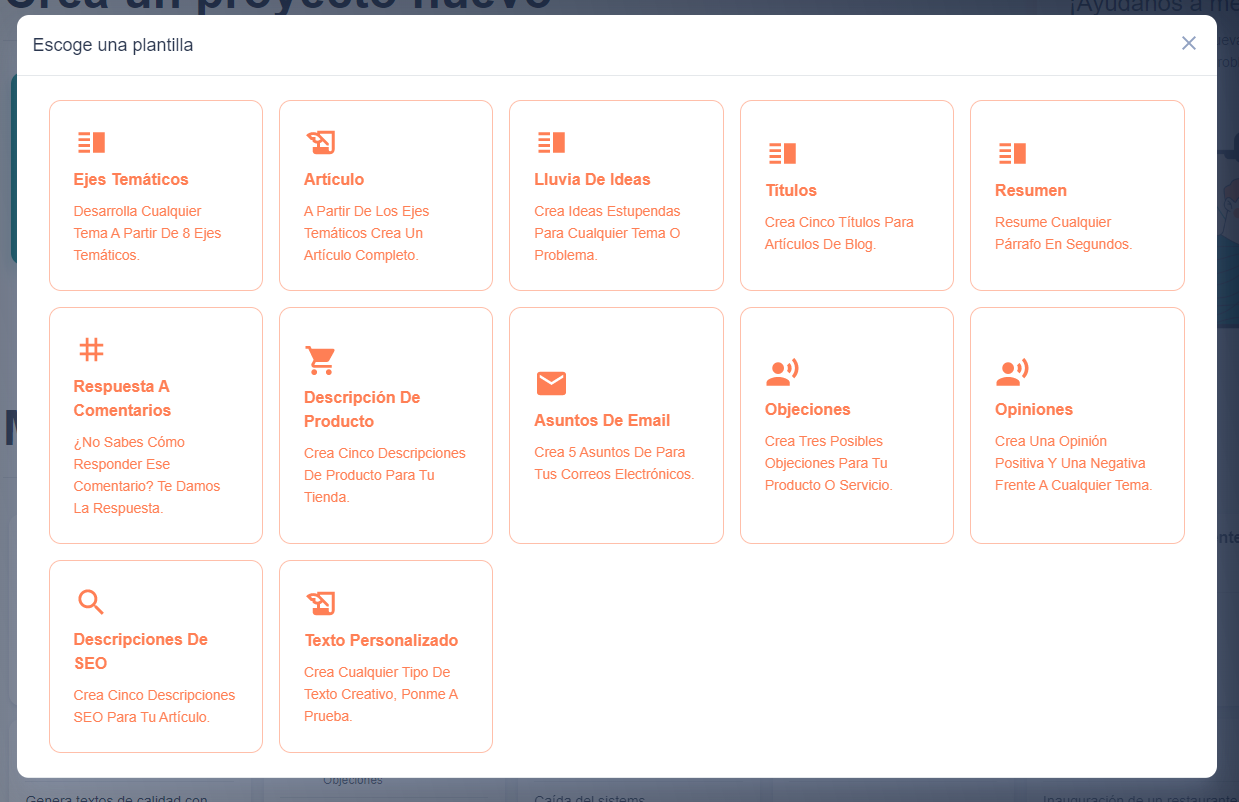Click the Texto Personalizado pencil-note icon

[x=320, y=603]
